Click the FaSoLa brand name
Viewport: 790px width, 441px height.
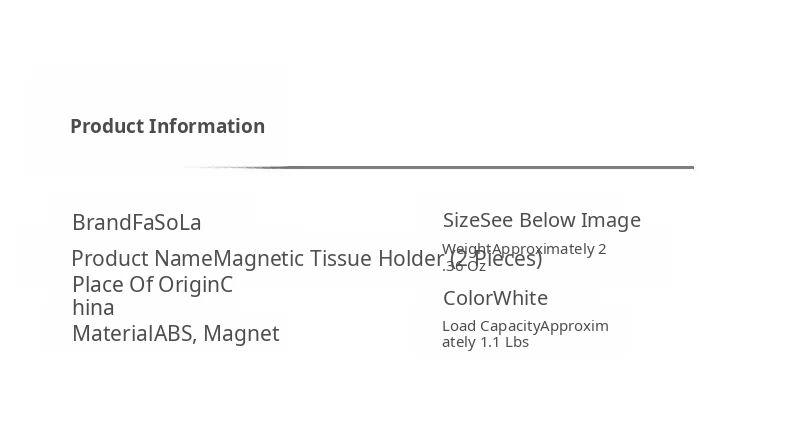(x=167, y=223)
